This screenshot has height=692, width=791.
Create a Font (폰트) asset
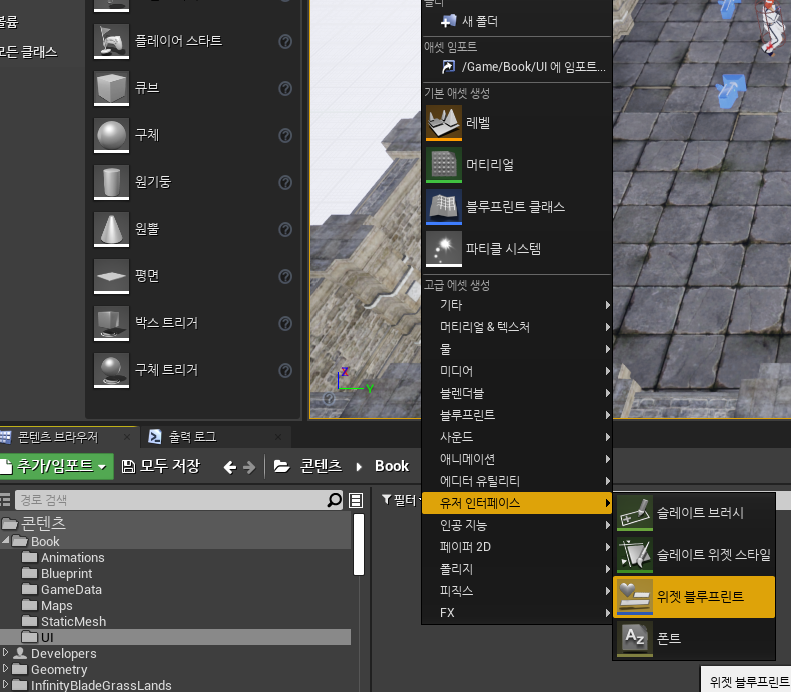(694, 639)
